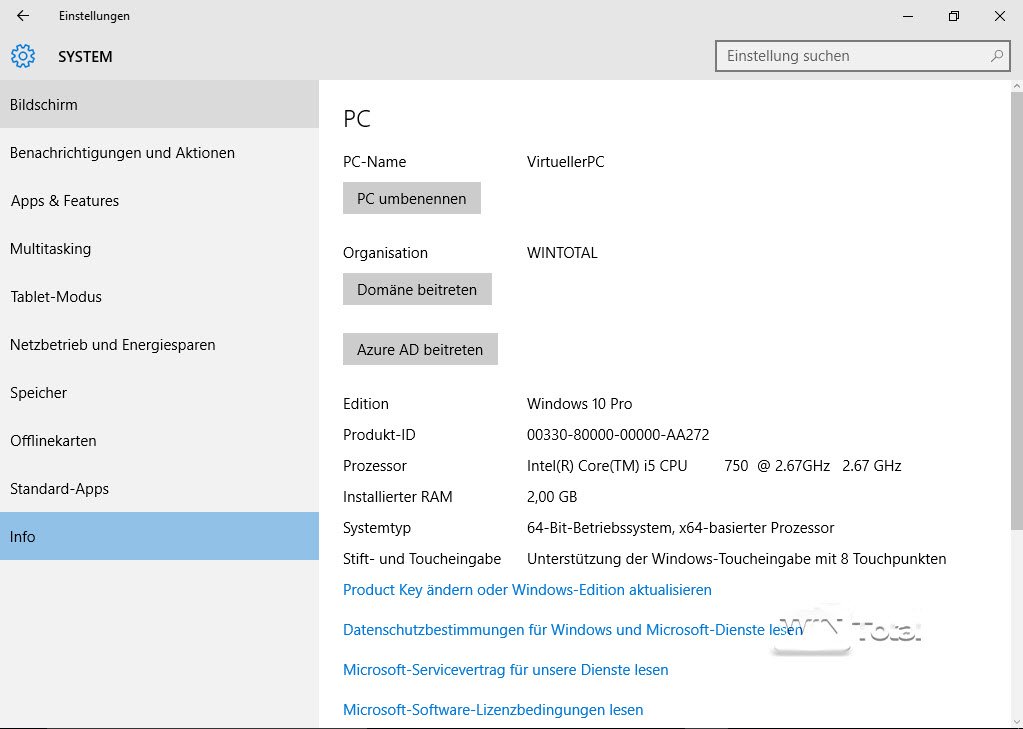Screen dimensions: 1023x729
Task: Click the System settings gear icon
Action: point(23,56)
